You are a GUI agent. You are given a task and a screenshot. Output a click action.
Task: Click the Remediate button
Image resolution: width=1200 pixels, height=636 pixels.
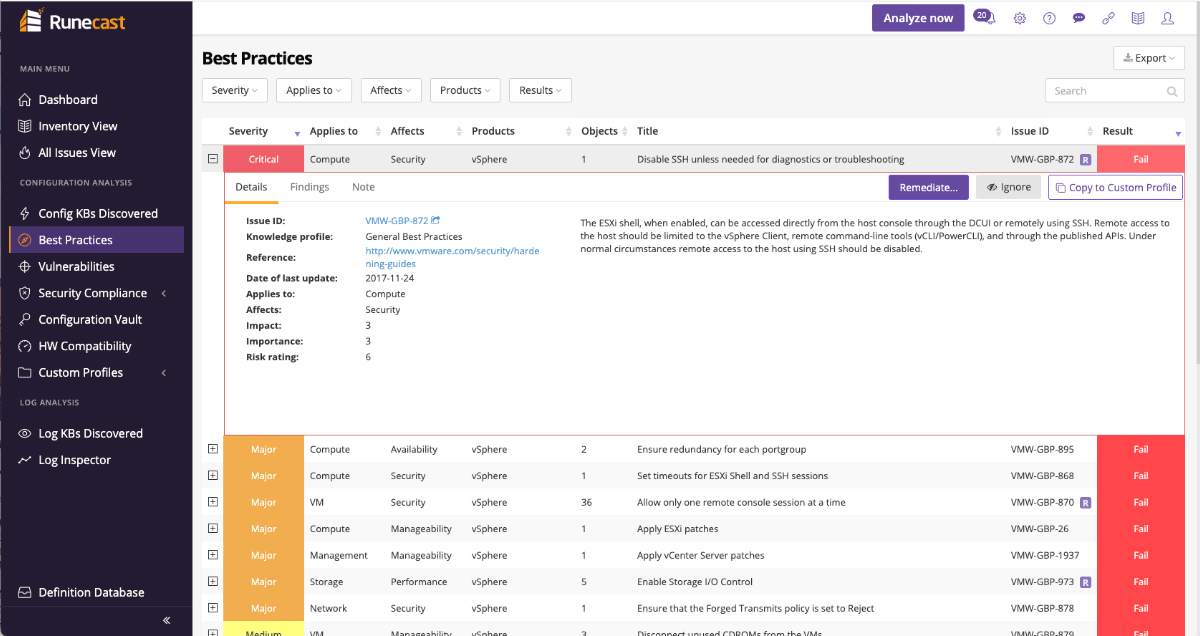tap(928, 187)
